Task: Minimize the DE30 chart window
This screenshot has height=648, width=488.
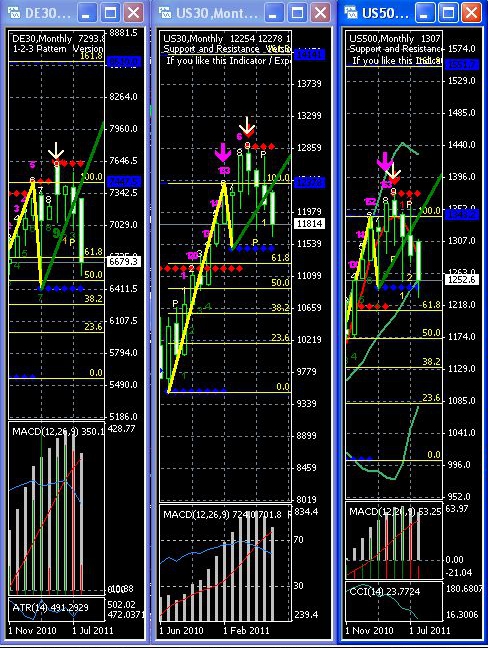Action: tap(86, 13)
